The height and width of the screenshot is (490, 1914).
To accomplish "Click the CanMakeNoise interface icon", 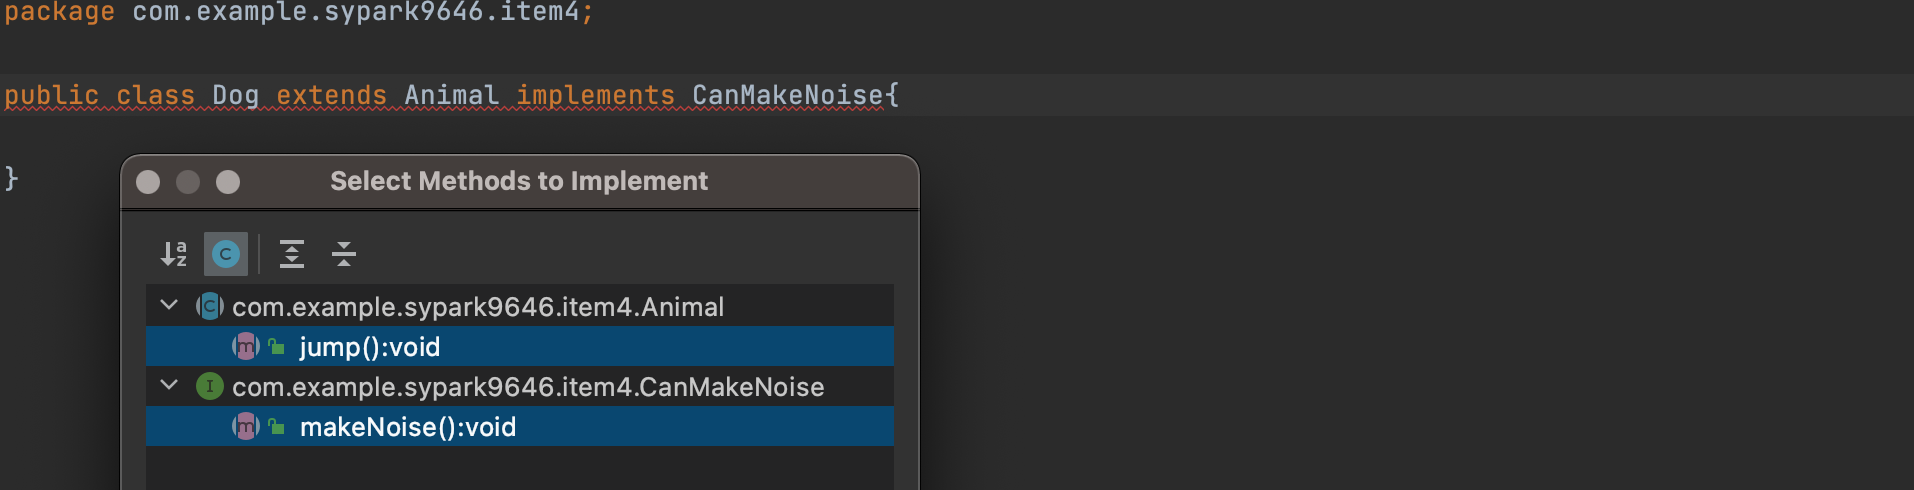I will [x=210, y=386].
